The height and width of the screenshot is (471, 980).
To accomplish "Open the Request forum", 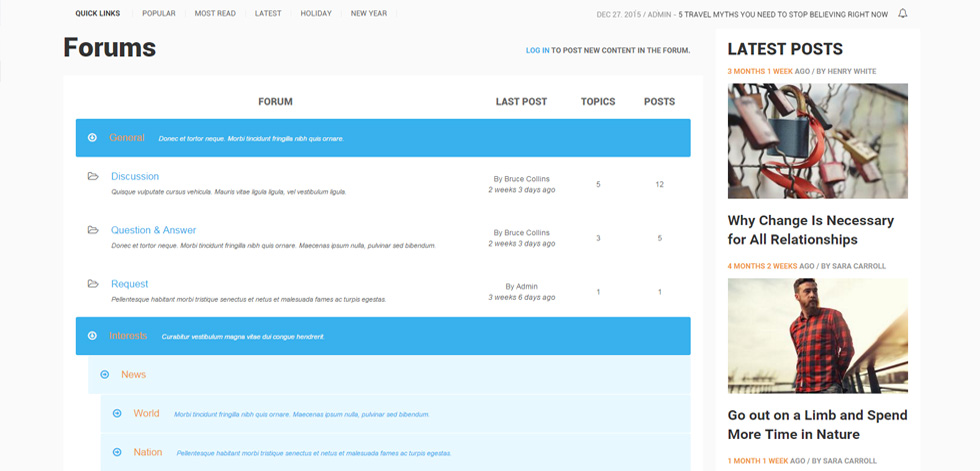I will pyautogui.click(x=129, y=284).
